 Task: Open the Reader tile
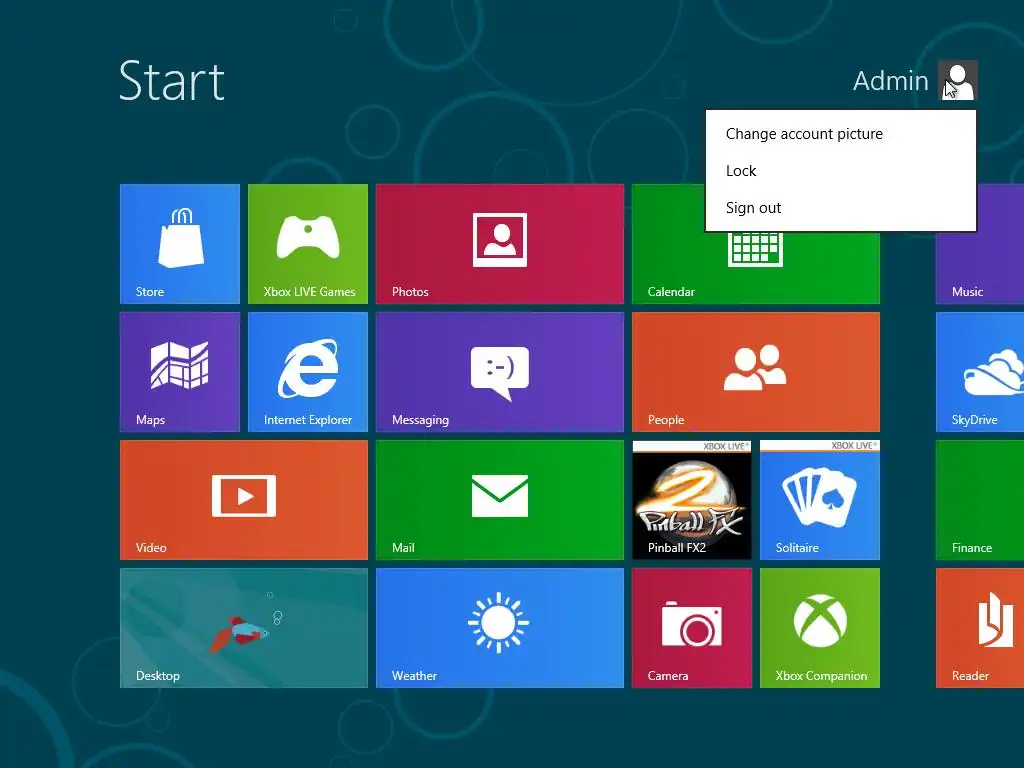coord(980,628)
